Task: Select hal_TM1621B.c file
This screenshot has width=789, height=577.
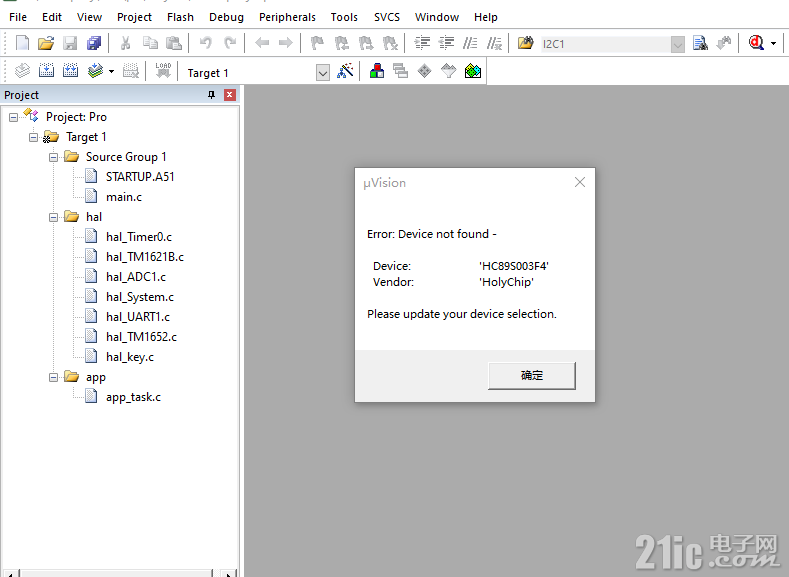Action: pos(145,257)
